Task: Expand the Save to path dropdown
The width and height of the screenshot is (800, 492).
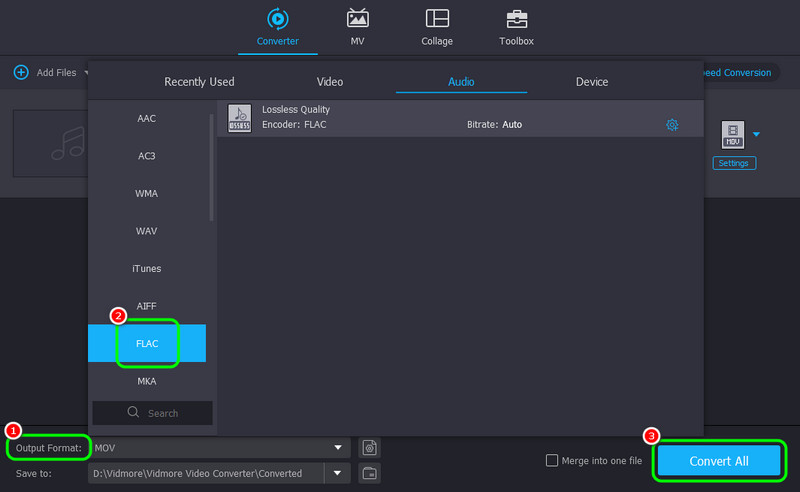Action: [x=338, y=472]
